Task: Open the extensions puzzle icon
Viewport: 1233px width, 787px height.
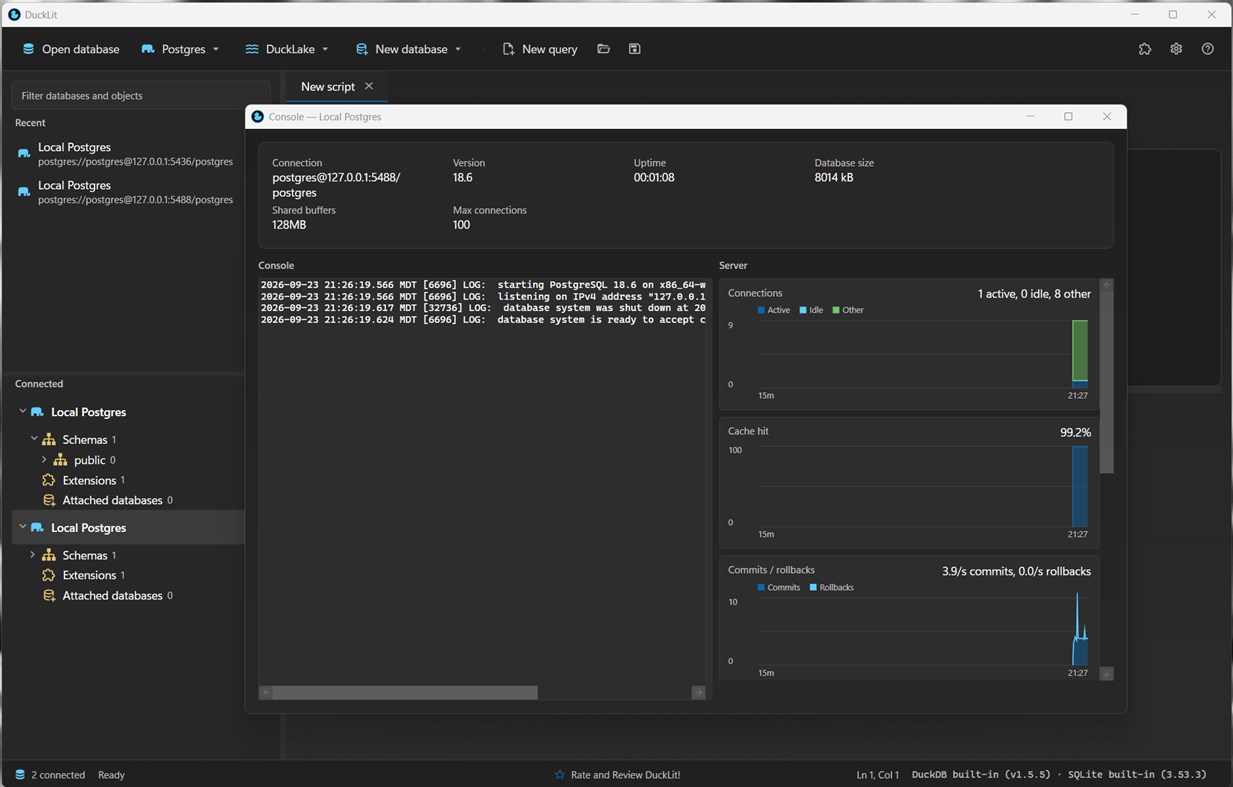Action: (1145, 49)
